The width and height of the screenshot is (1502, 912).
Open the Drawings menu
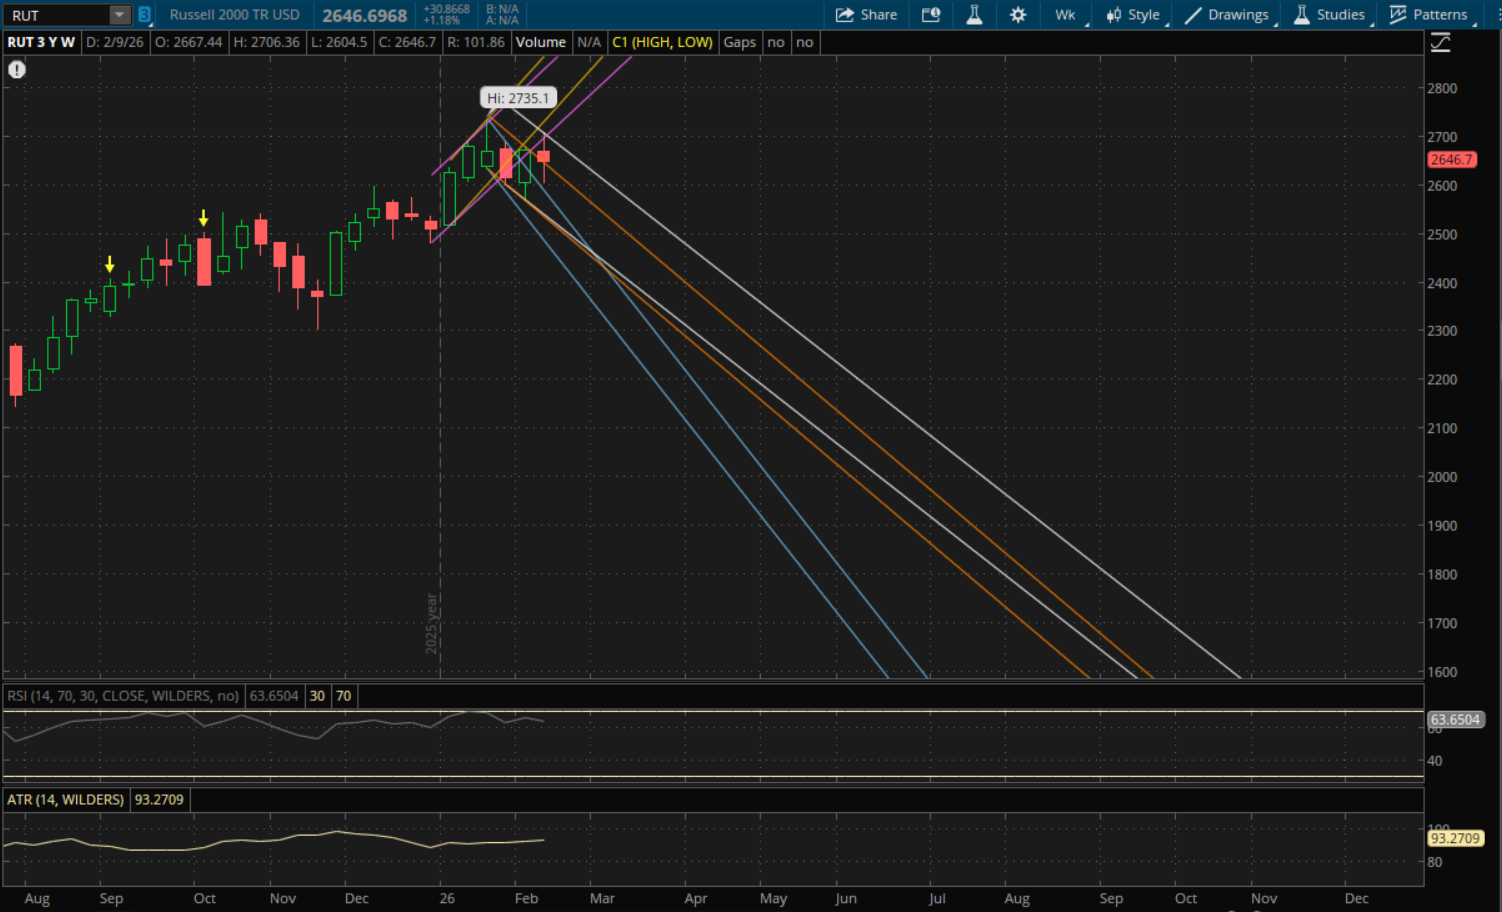tap(1227, 15)
